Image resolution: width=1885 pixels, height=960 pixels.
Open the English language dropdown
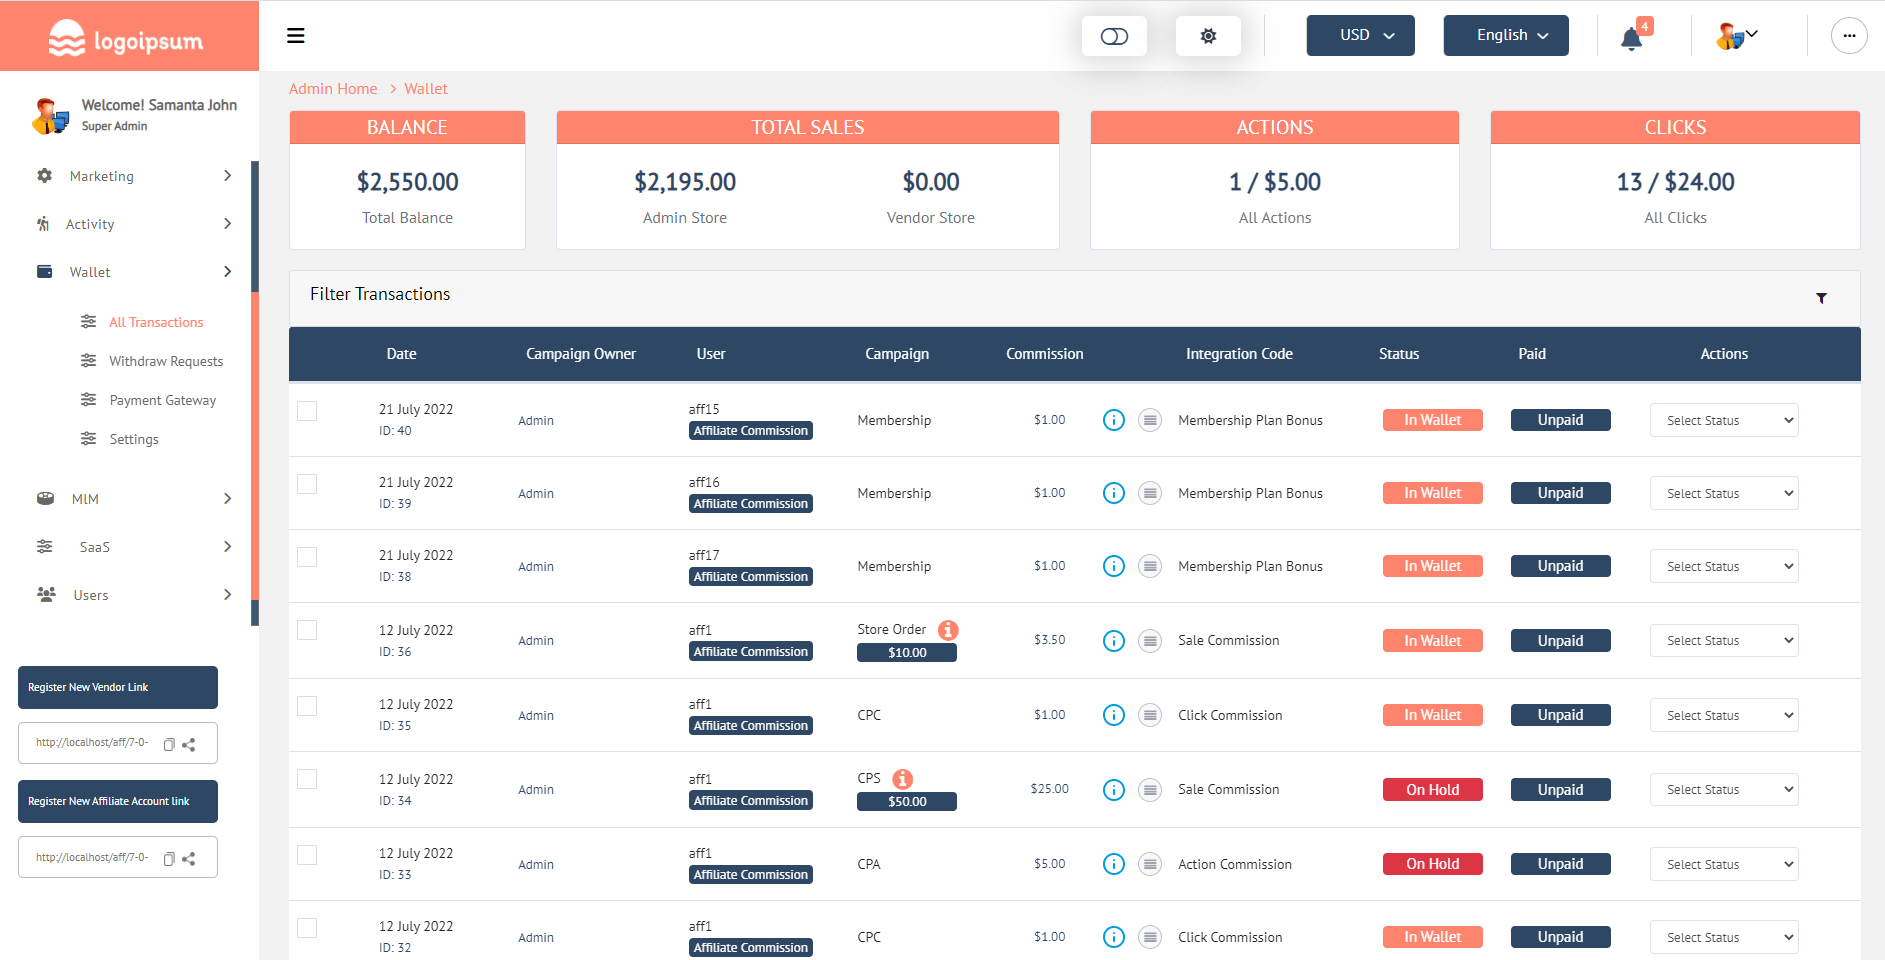[1505, 35]
